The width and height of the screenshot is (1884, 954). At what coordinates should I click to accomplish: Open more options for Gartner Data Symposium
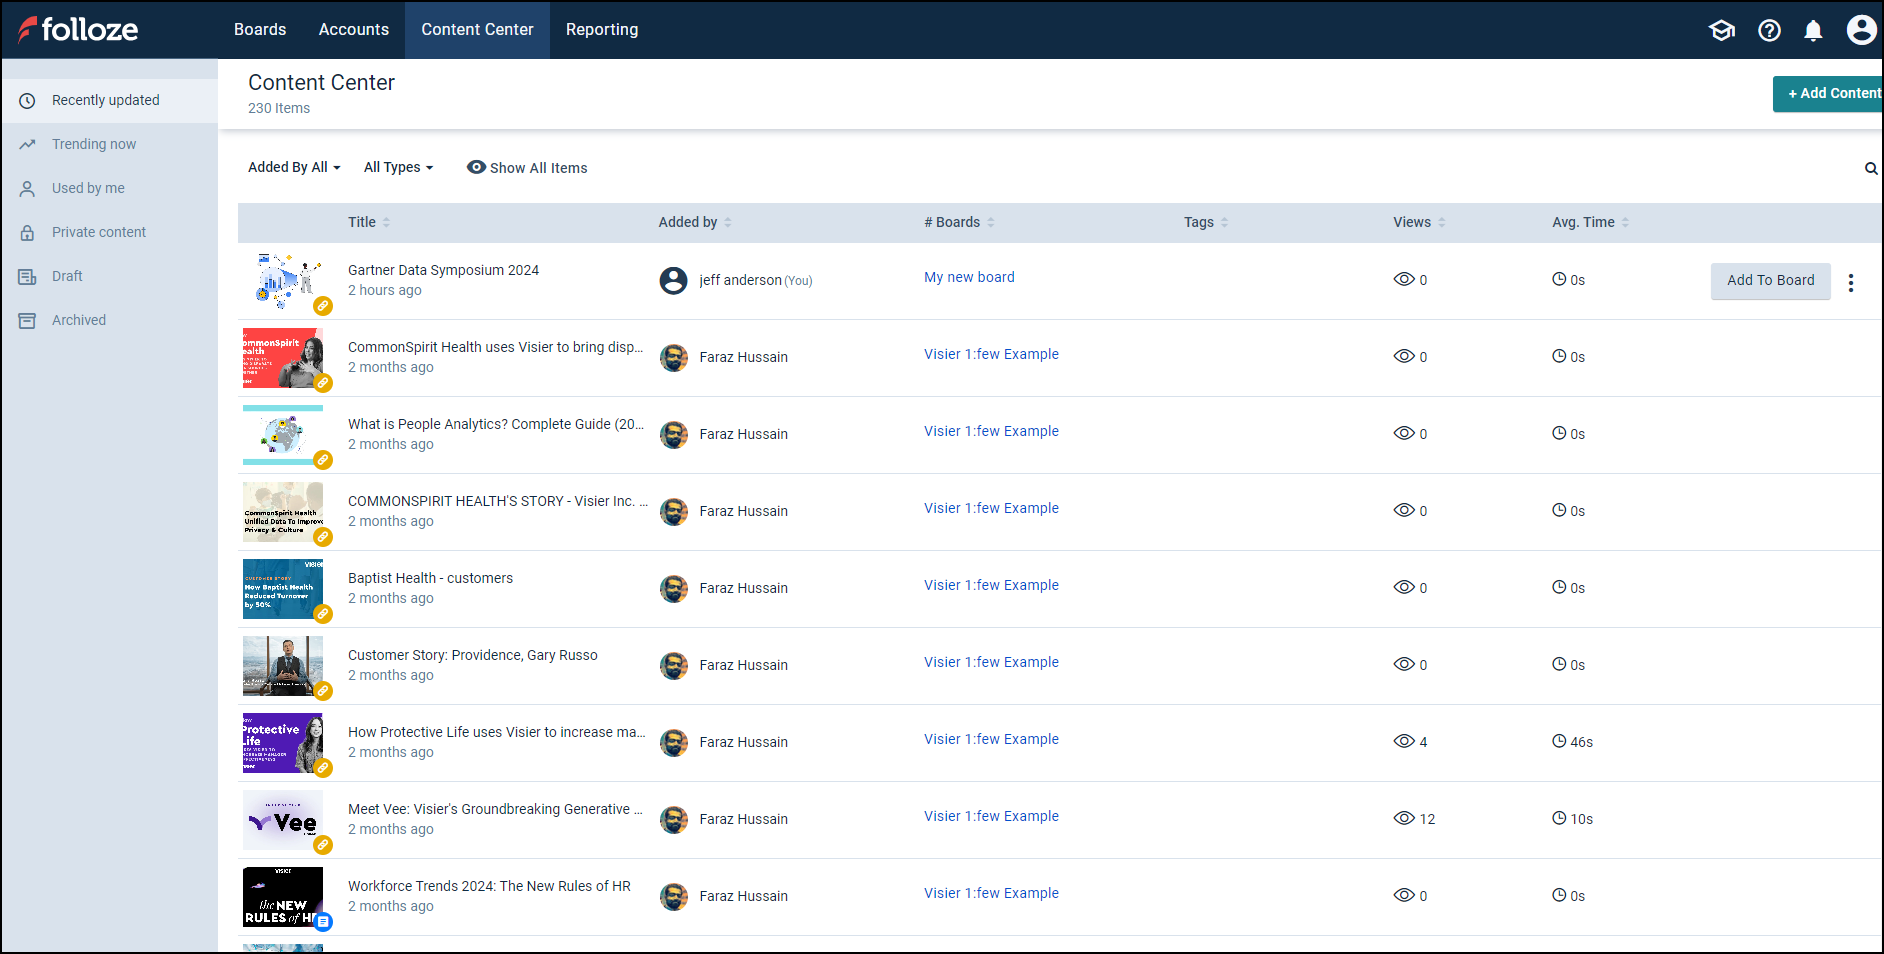coord(1851,283)
